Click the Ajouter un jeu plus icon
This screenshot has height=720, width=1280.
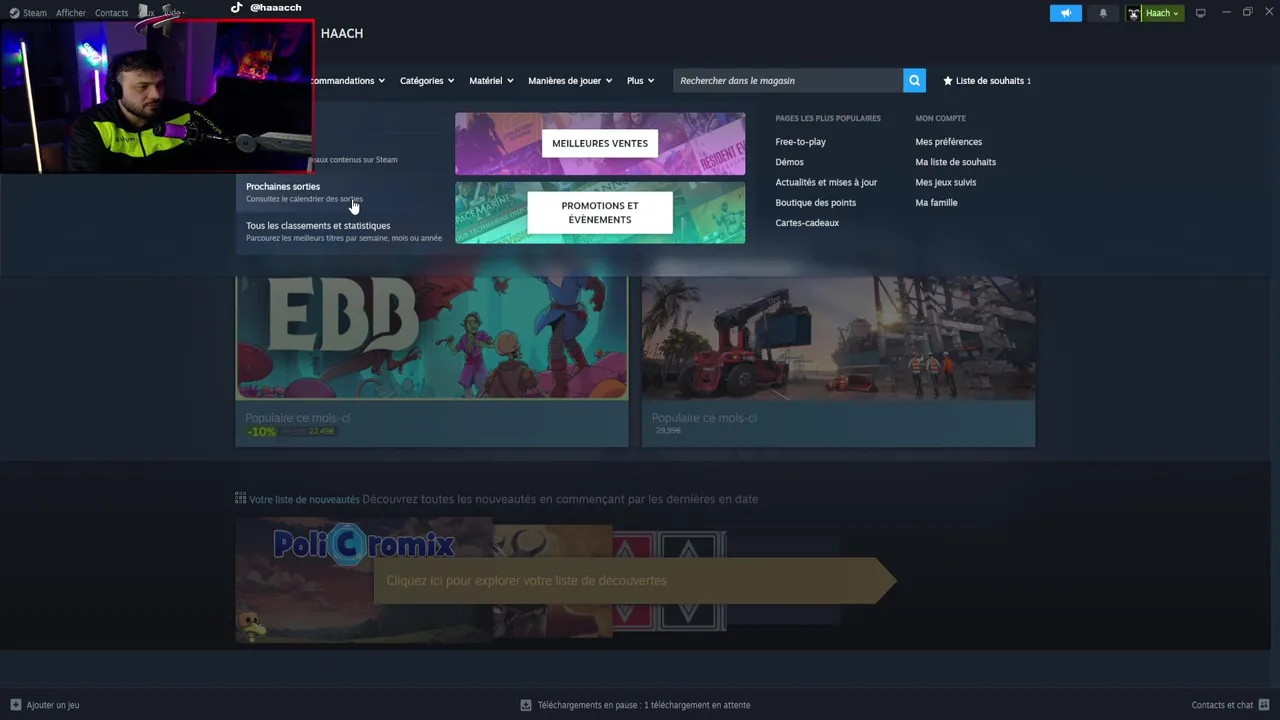[15, 705]
